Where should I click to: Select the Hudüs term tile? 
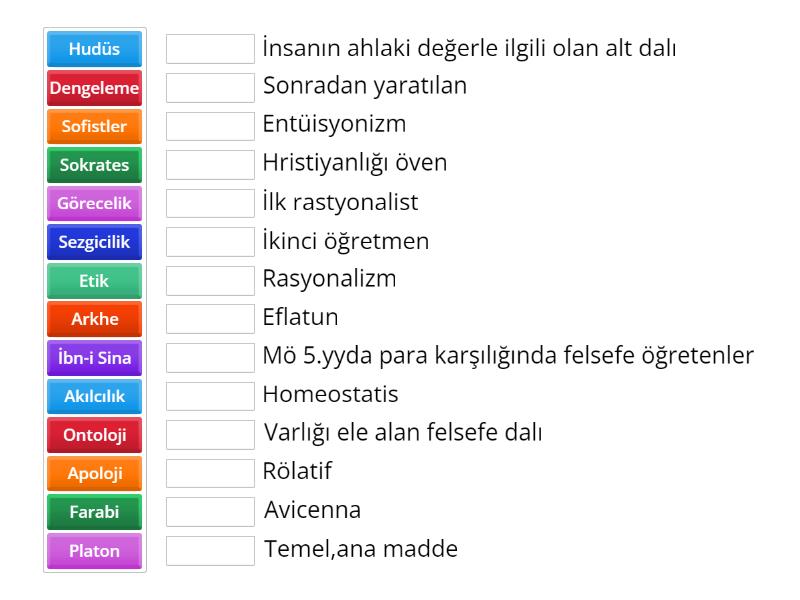pos(94,47)
